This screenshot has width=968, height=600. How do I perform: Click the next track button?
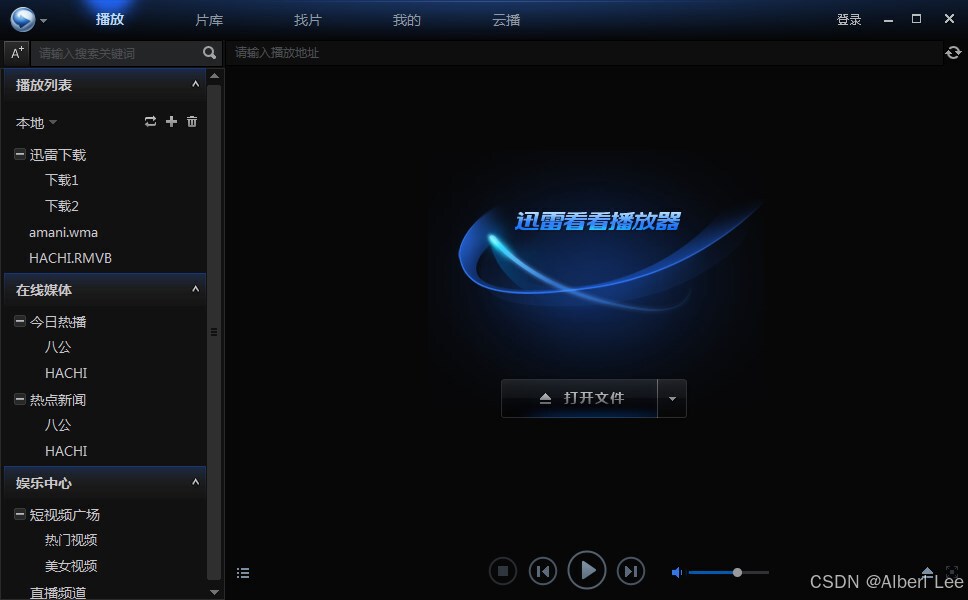point(631,571)
